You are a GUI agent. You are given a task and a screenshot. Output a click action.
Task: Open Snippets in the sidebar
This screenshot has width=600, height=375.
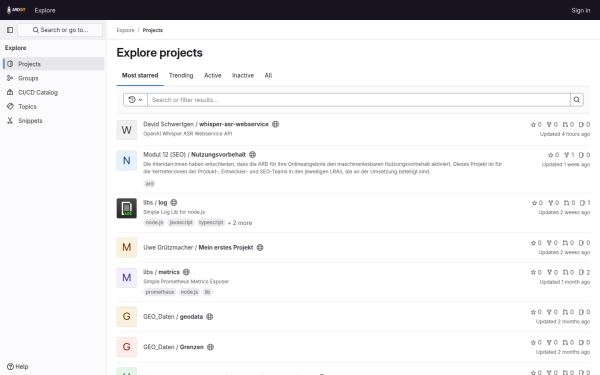(x=54, y=121)
